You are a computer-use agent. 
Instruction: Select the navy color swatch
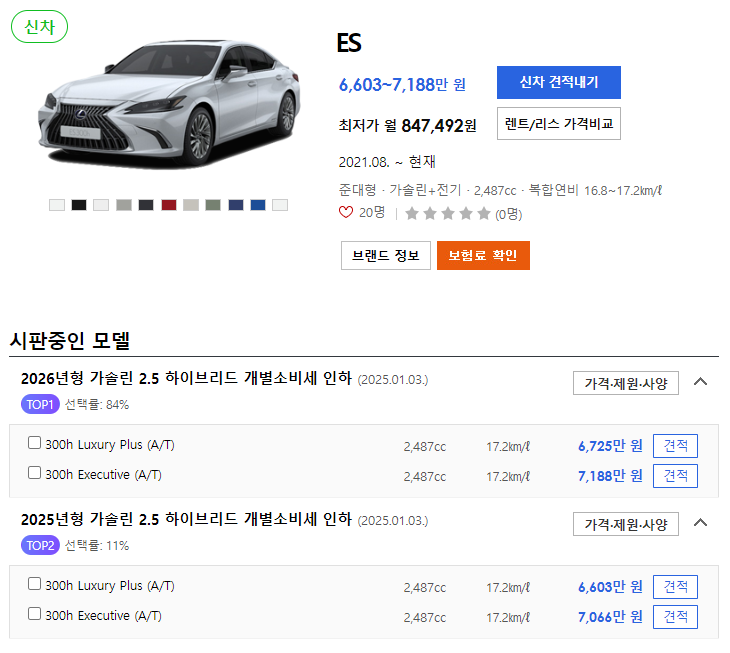click(236, 205)
